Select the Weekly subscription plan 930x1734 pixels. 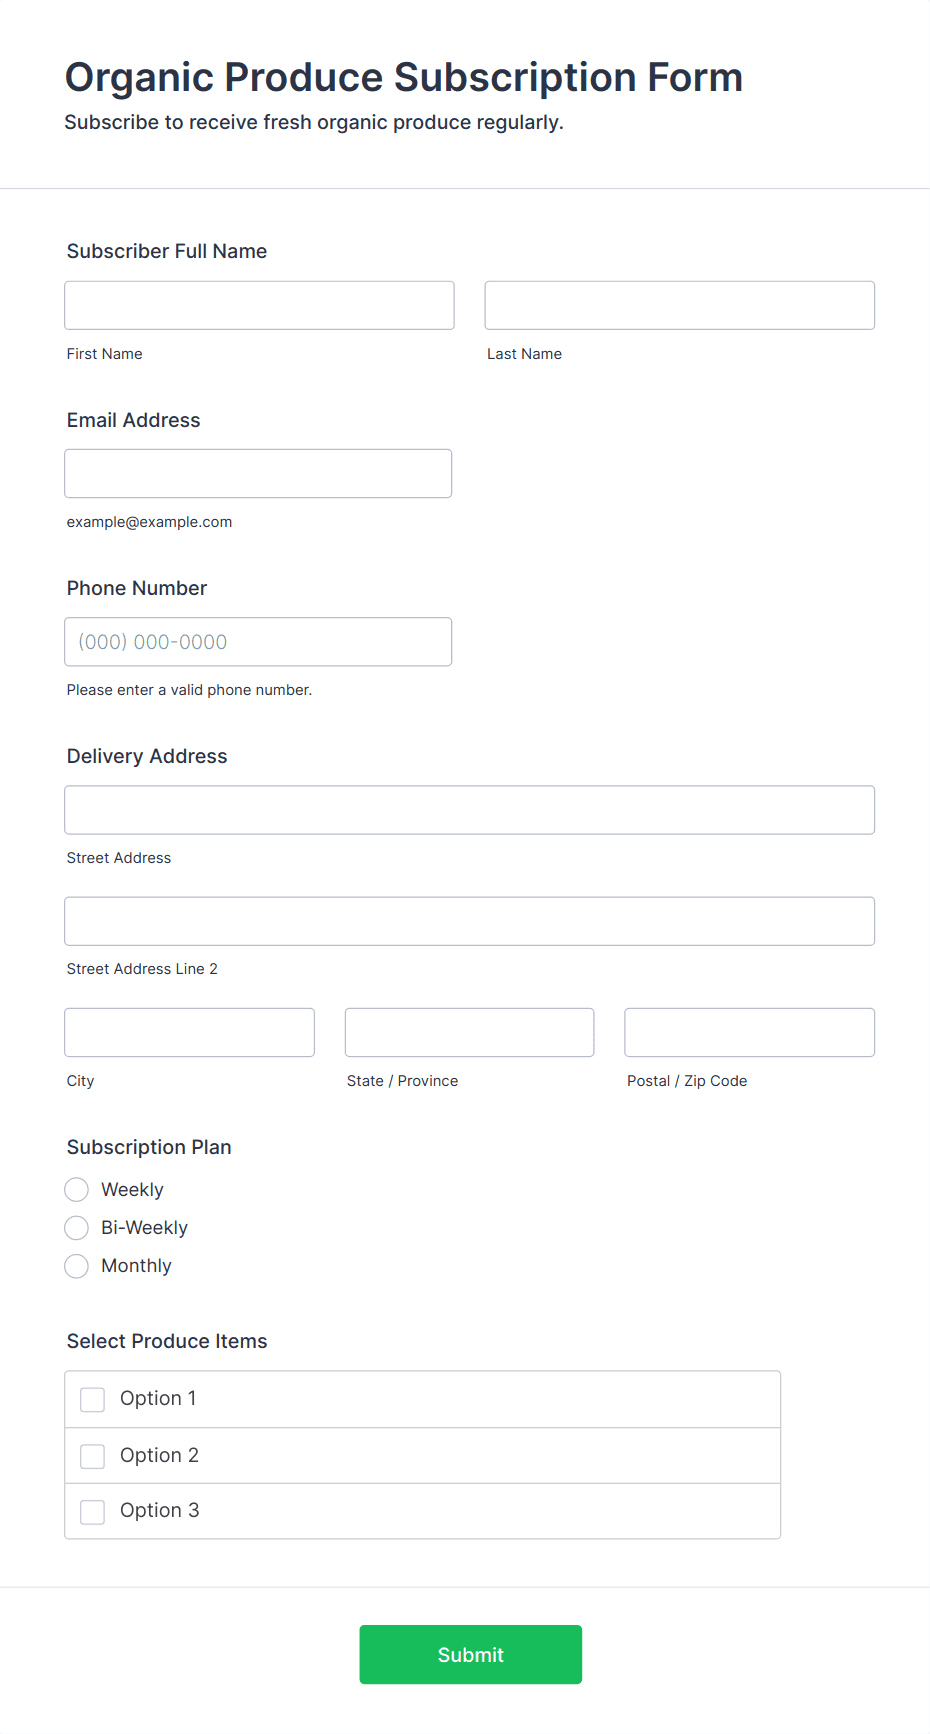coord(76,1189)
